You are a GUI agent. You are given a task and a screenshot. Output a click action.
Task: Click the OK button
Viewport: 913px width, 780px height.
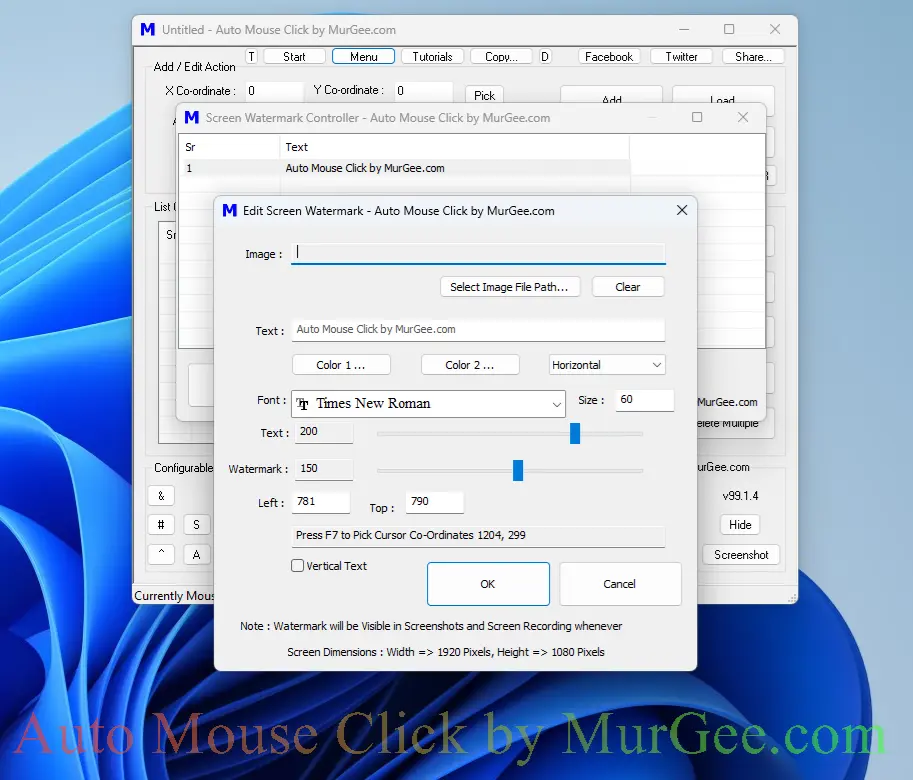488,584
